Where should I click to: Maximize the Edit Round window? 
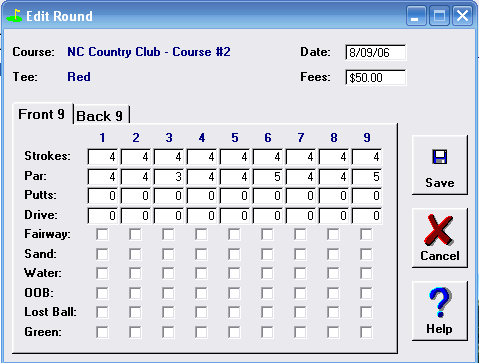point(439,16)
